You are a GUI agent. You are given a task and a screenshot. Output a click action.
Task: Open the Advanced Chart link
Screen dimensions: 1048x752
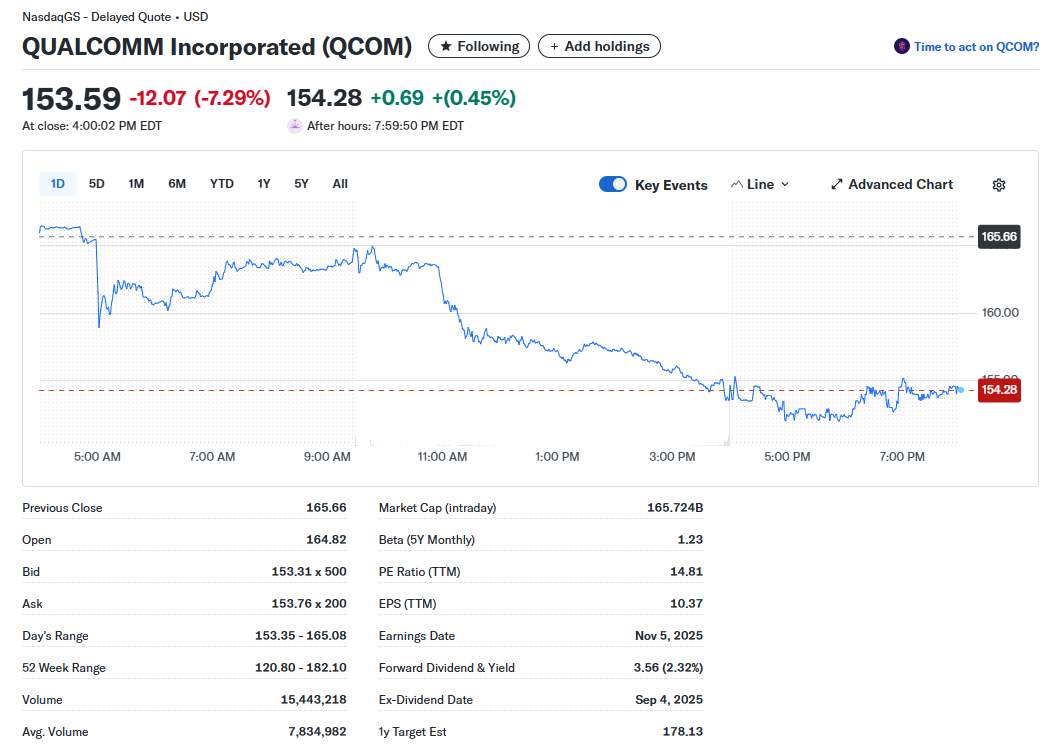tap(892, 184)
